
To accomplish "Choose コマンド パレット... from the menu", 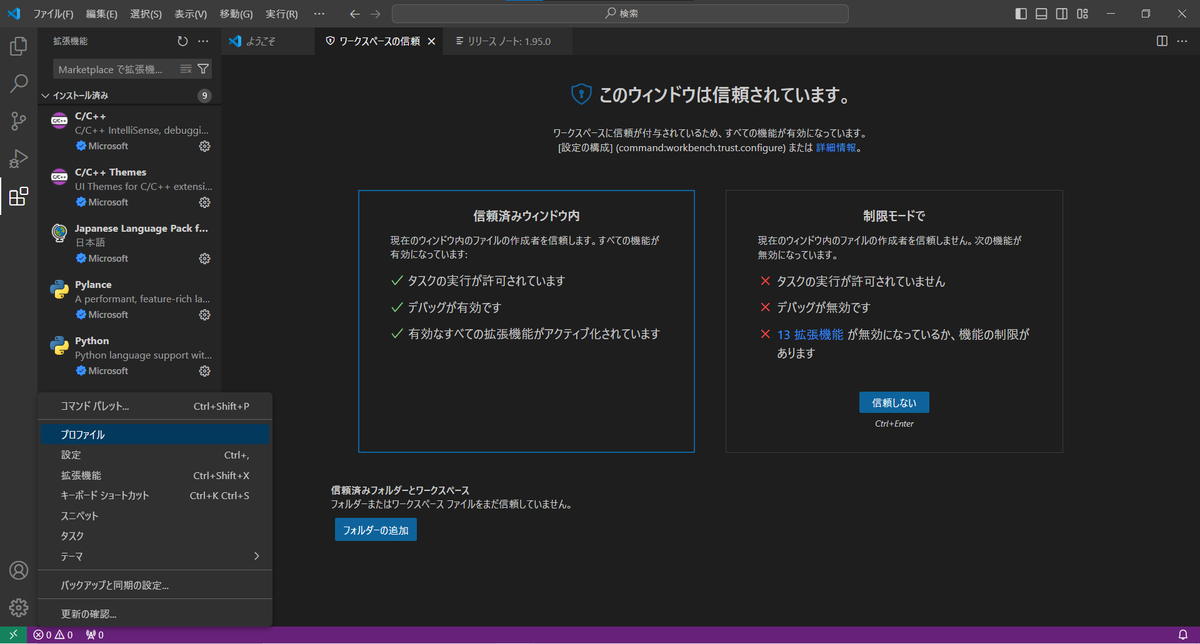I will click(155, 406).
